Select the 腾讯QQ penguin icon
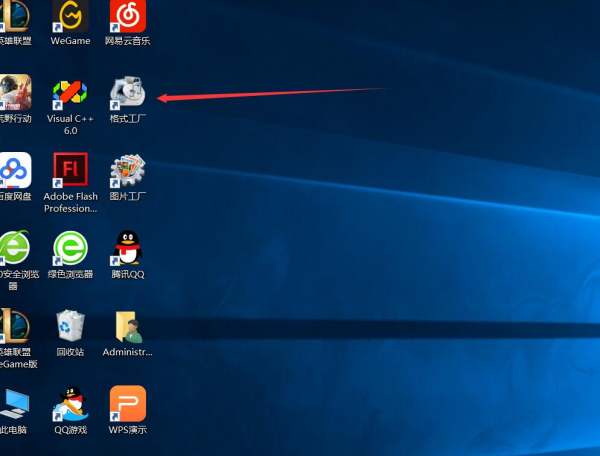Viewport: 600px width, 456px height. click(128, 248)
